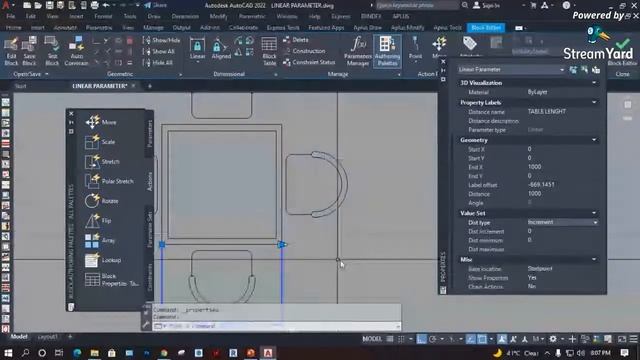Open the Parametric ribbon tab
Viewport: 640px width, 360px height.
point(99,28)
